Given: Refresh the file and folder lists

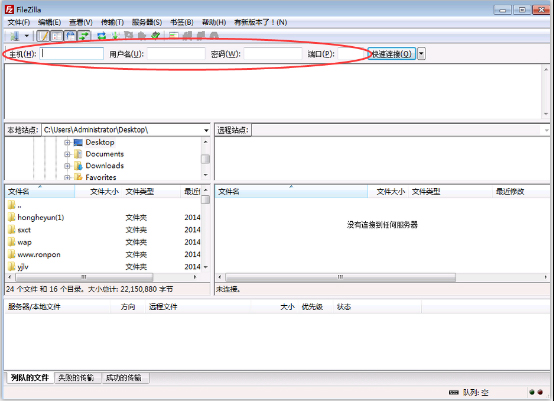Looking at the screenshot, I should pos(102,36).
